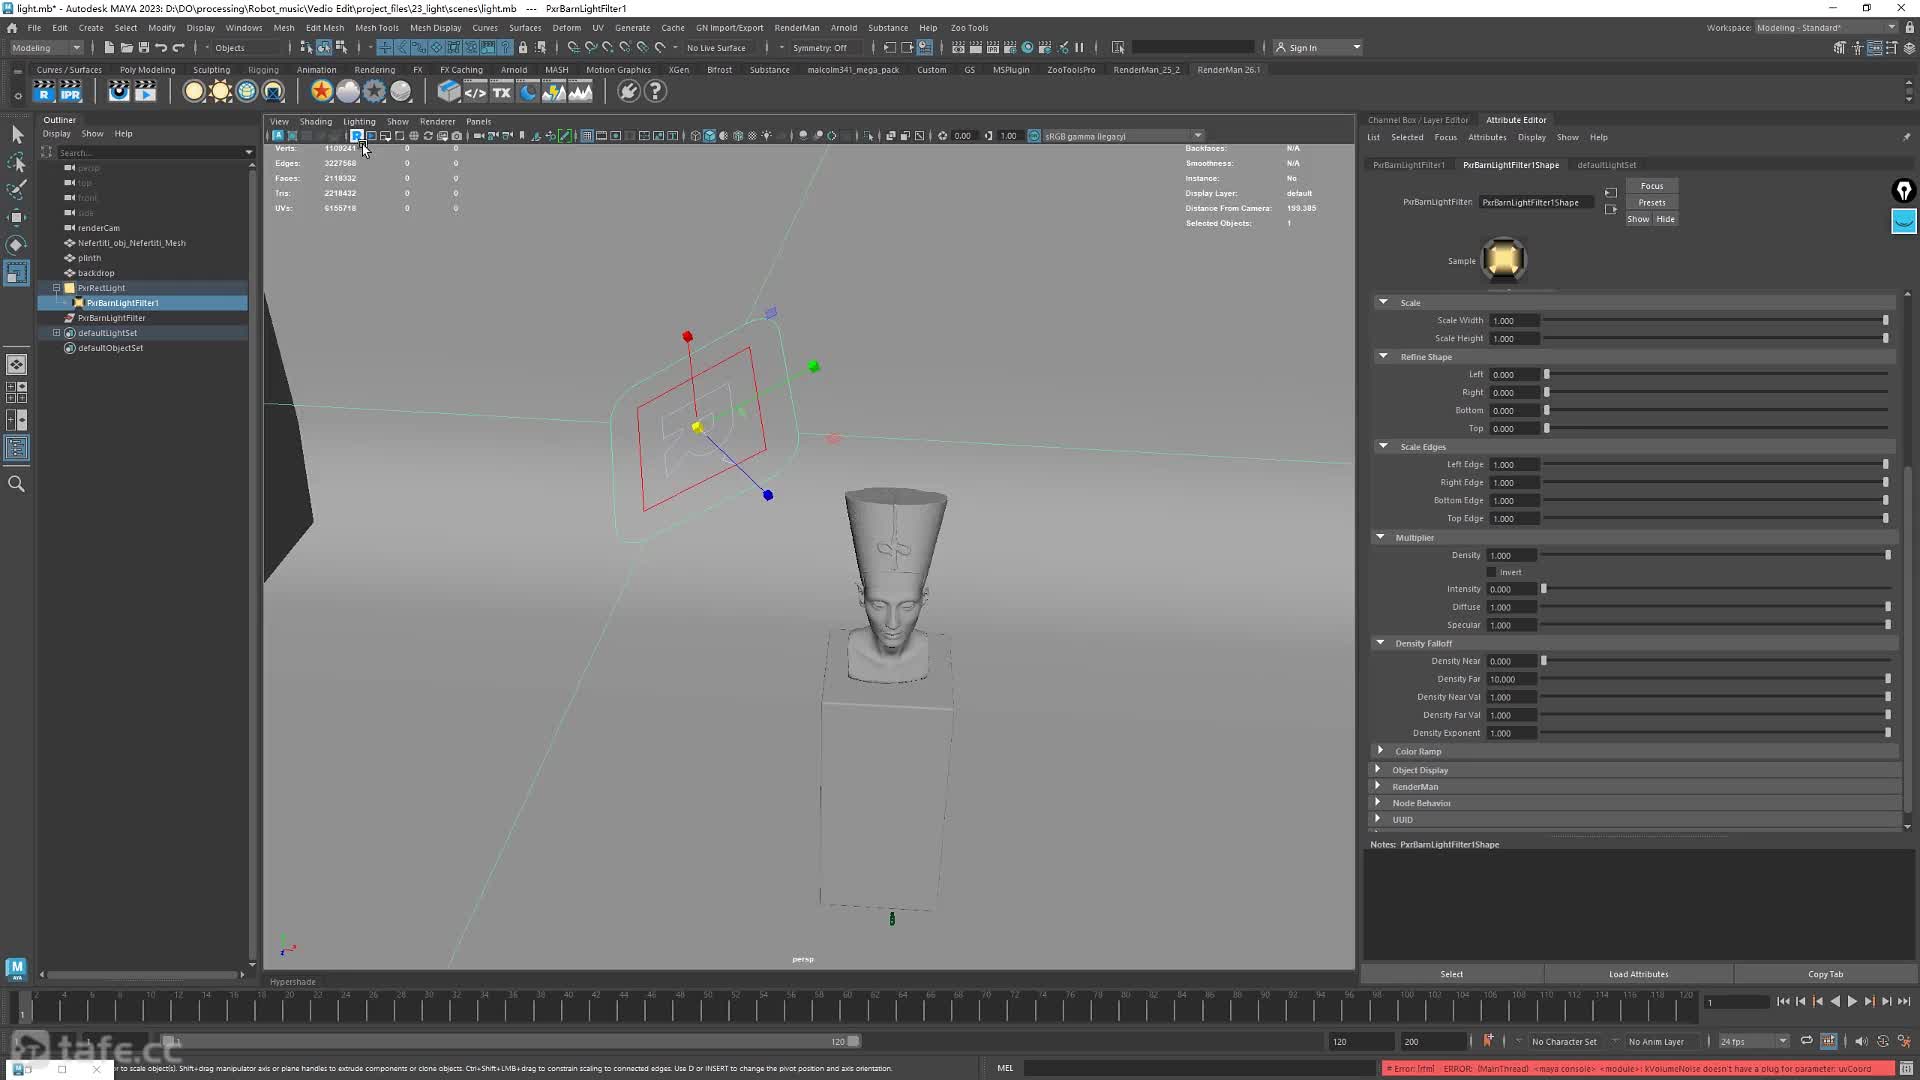The width and height of the screenshot is (1920, 1080).
Task: Toggle the pen-nib icon in the right sidebar
Action: (x=1904, y=190)
